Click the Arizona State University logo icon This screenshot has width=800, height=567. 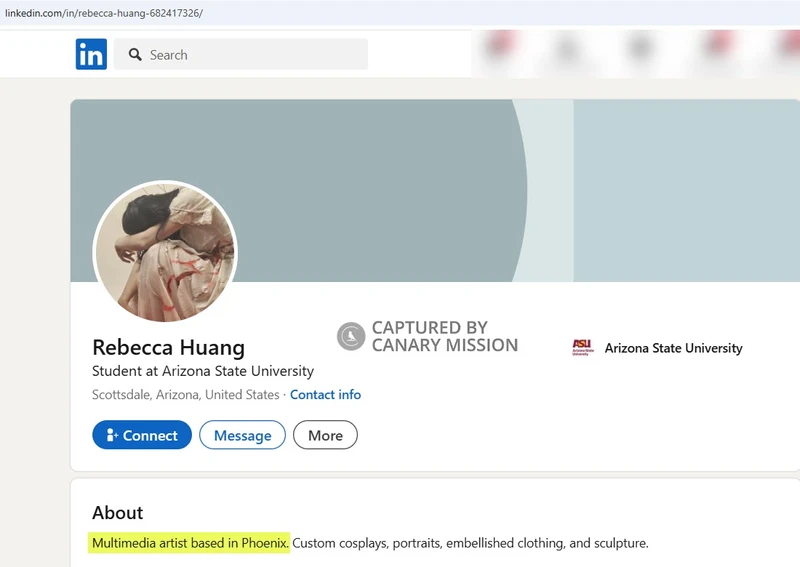pos(583,348)
